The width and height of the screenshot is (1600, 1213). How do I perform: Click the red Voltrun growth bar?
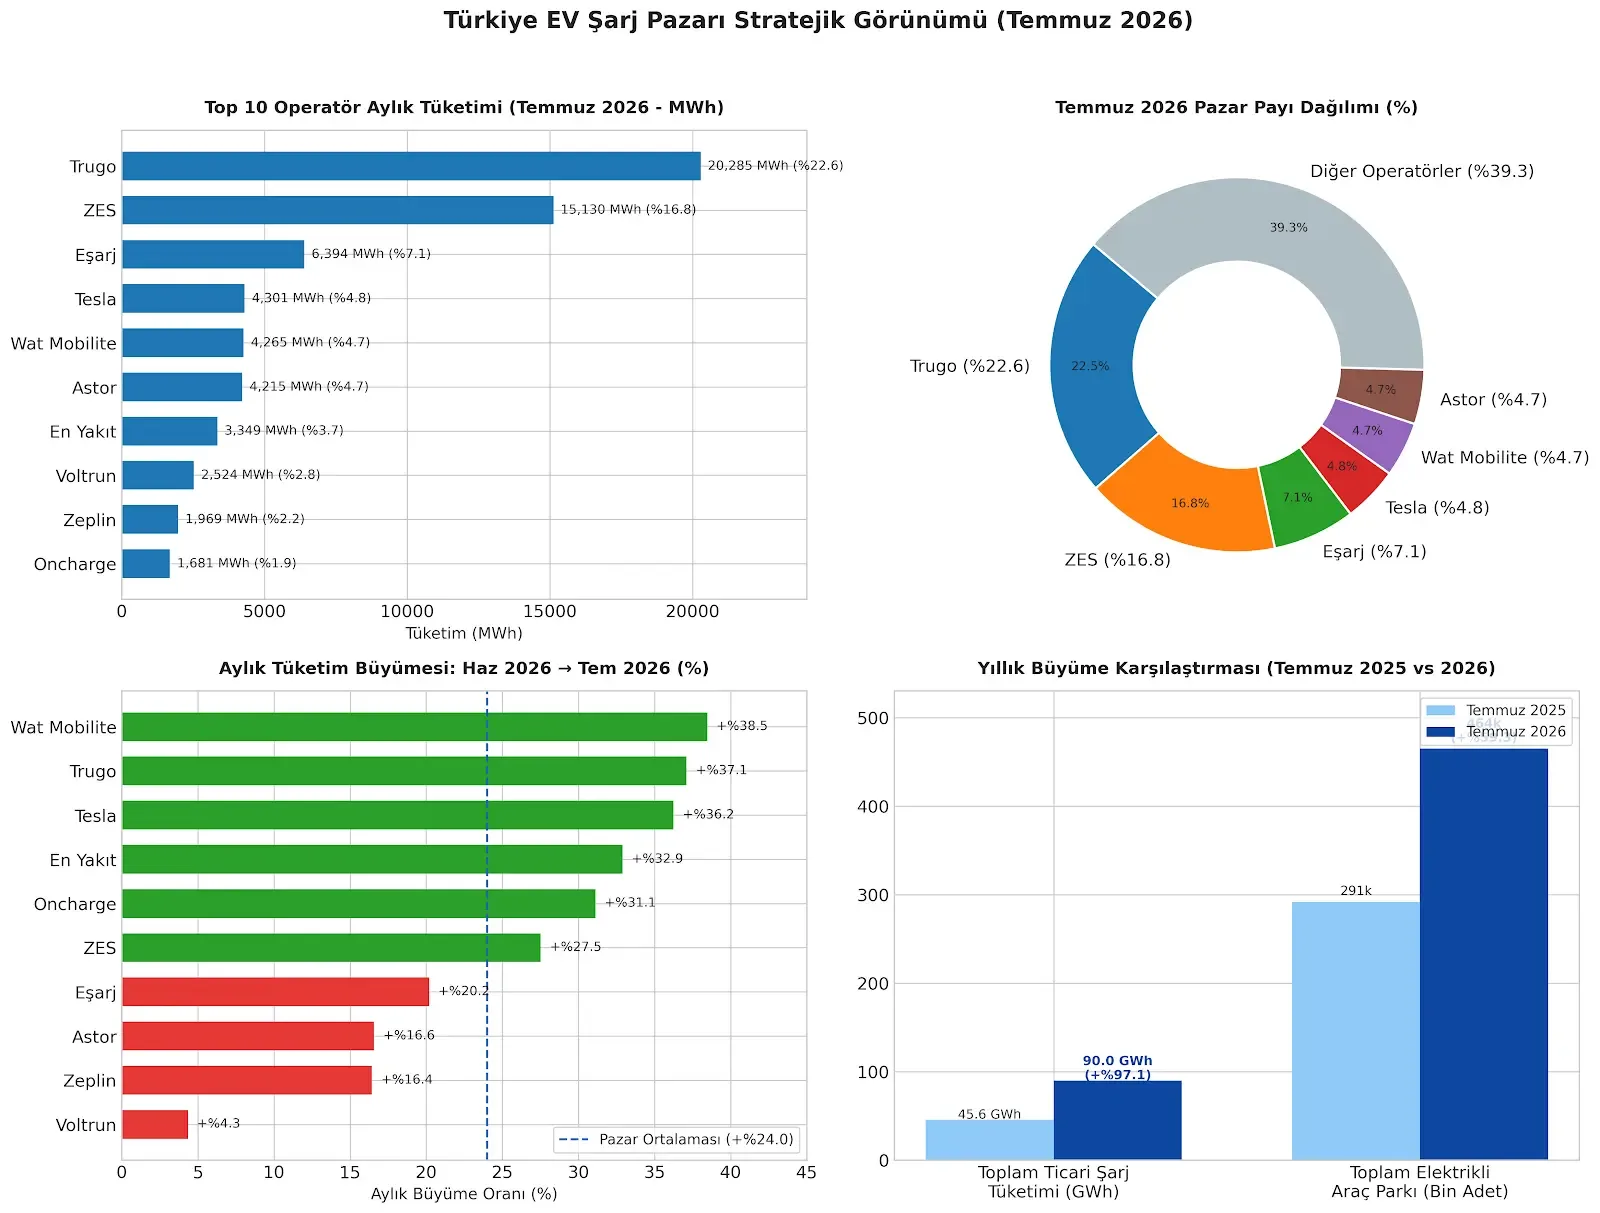[x=155, y=1124]
